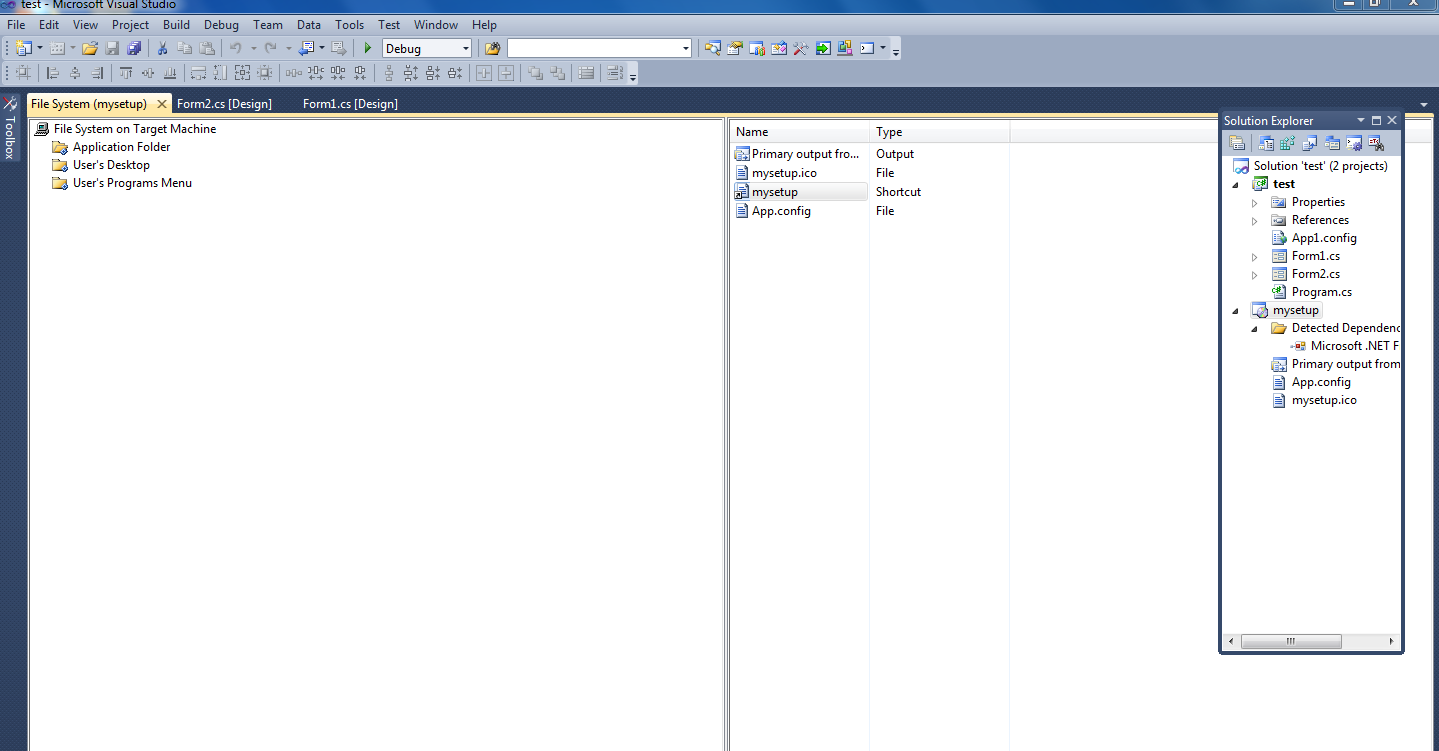1439x751 pixels.
Task: Select the Cut icon in the standard toolbar
Action: click(161, 47)
